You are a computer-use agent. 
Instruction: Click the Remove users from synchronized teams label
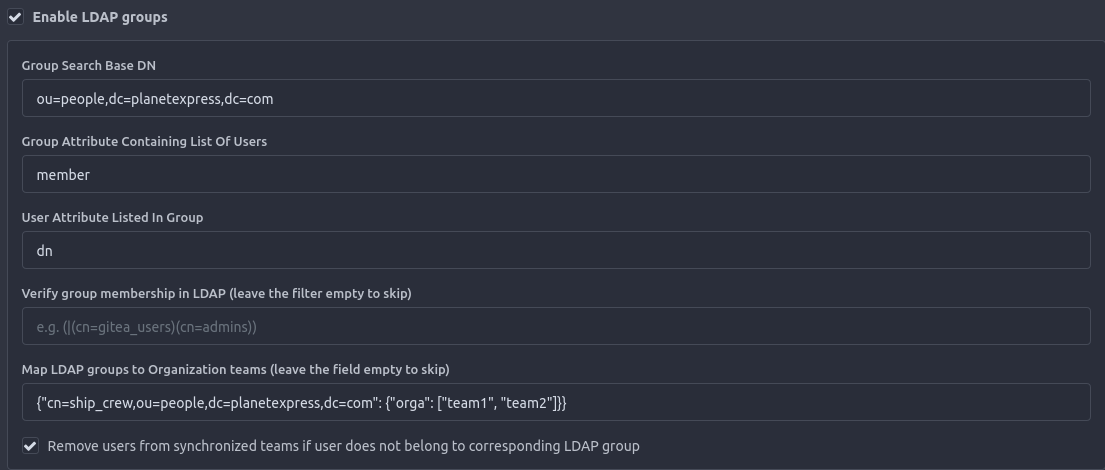coord(343,446)
